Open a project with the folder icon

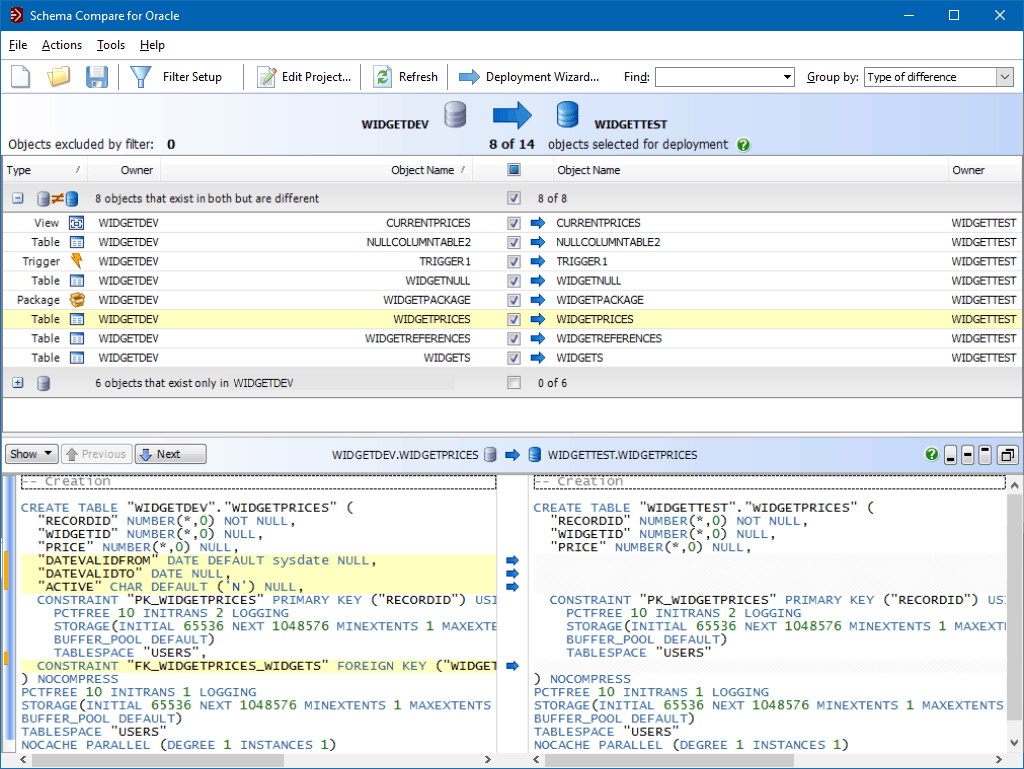[58, 76]
